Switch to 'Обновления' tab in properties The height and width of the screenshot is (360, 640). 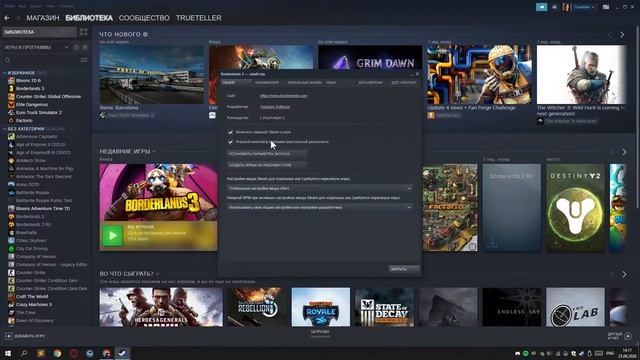[267, 82]
